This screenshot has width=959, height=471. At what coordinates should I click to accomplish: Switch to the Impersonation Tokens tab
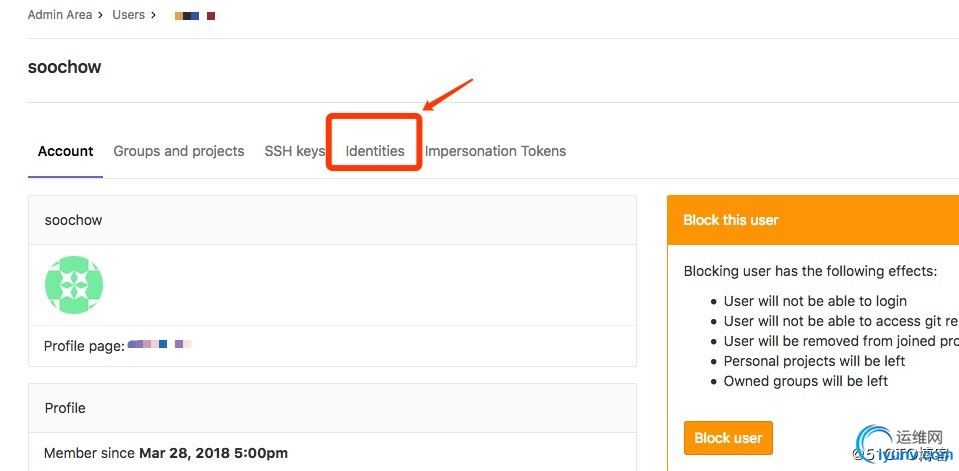[x=495, y=151]
